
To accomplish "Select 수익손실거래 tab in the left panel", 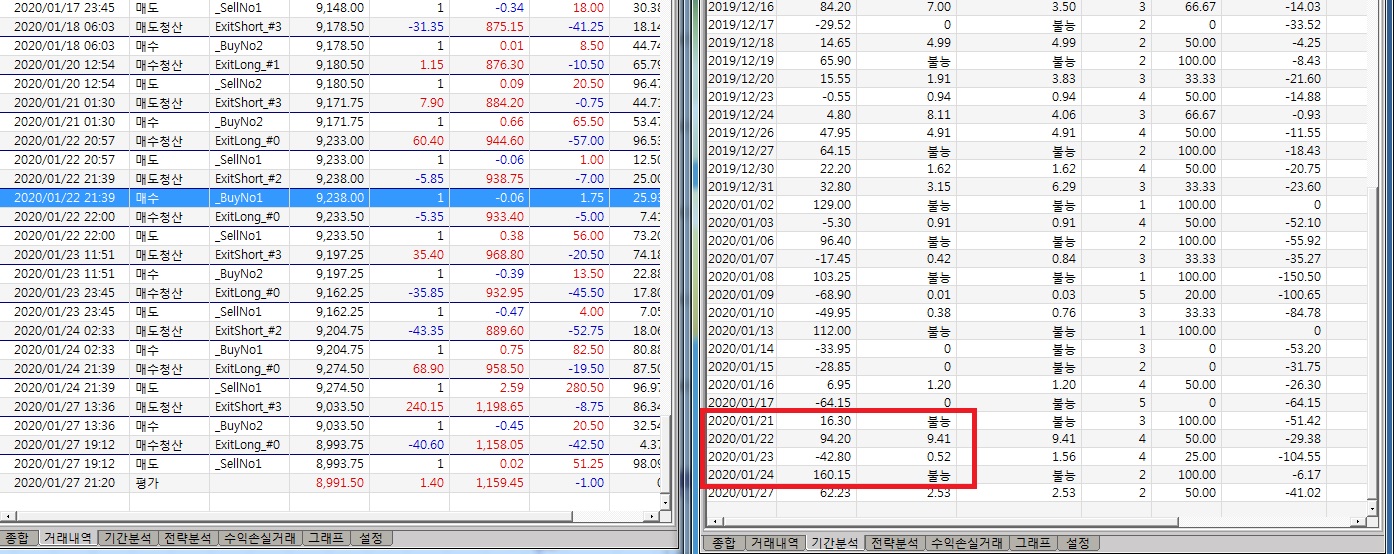I will click(259, 538).
